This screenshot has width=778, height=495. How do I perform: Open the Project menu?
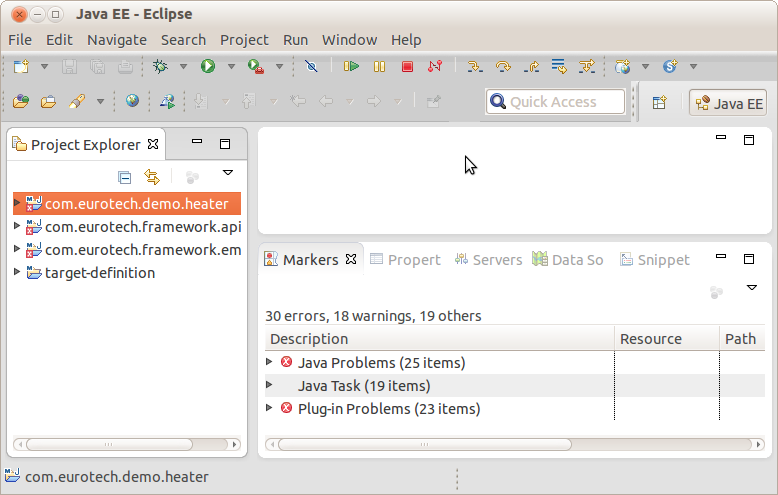tap(245, 40)
